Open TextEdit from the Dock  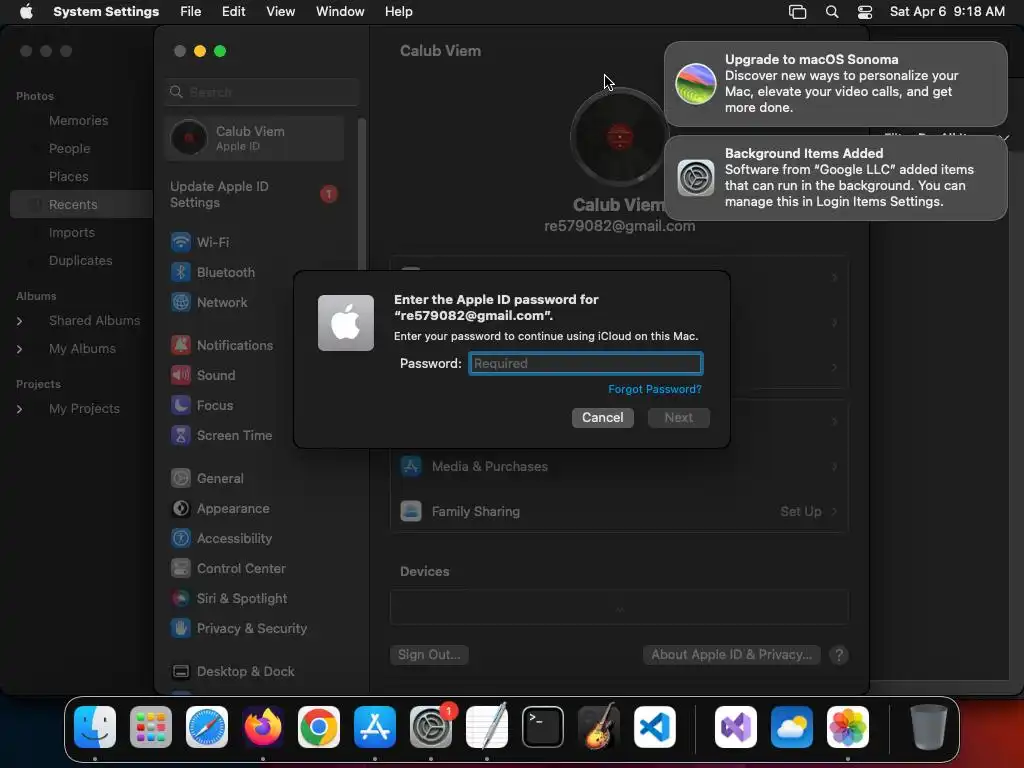(x=487, y=727)
